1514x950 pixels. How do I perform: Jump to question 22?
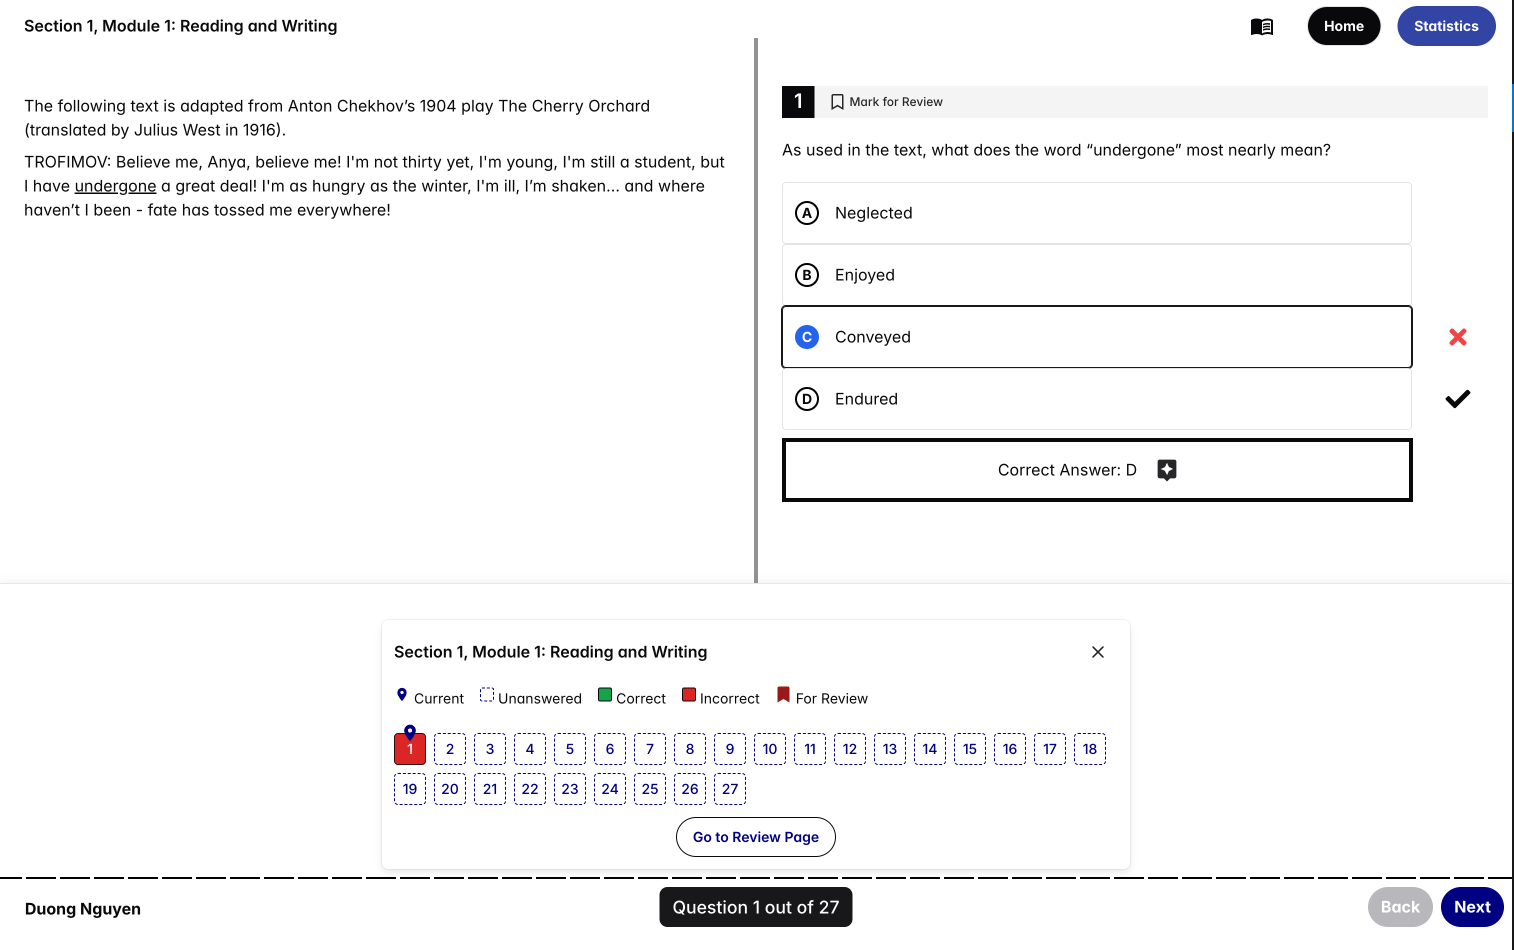pyautogui.click(x=530, y=789)
